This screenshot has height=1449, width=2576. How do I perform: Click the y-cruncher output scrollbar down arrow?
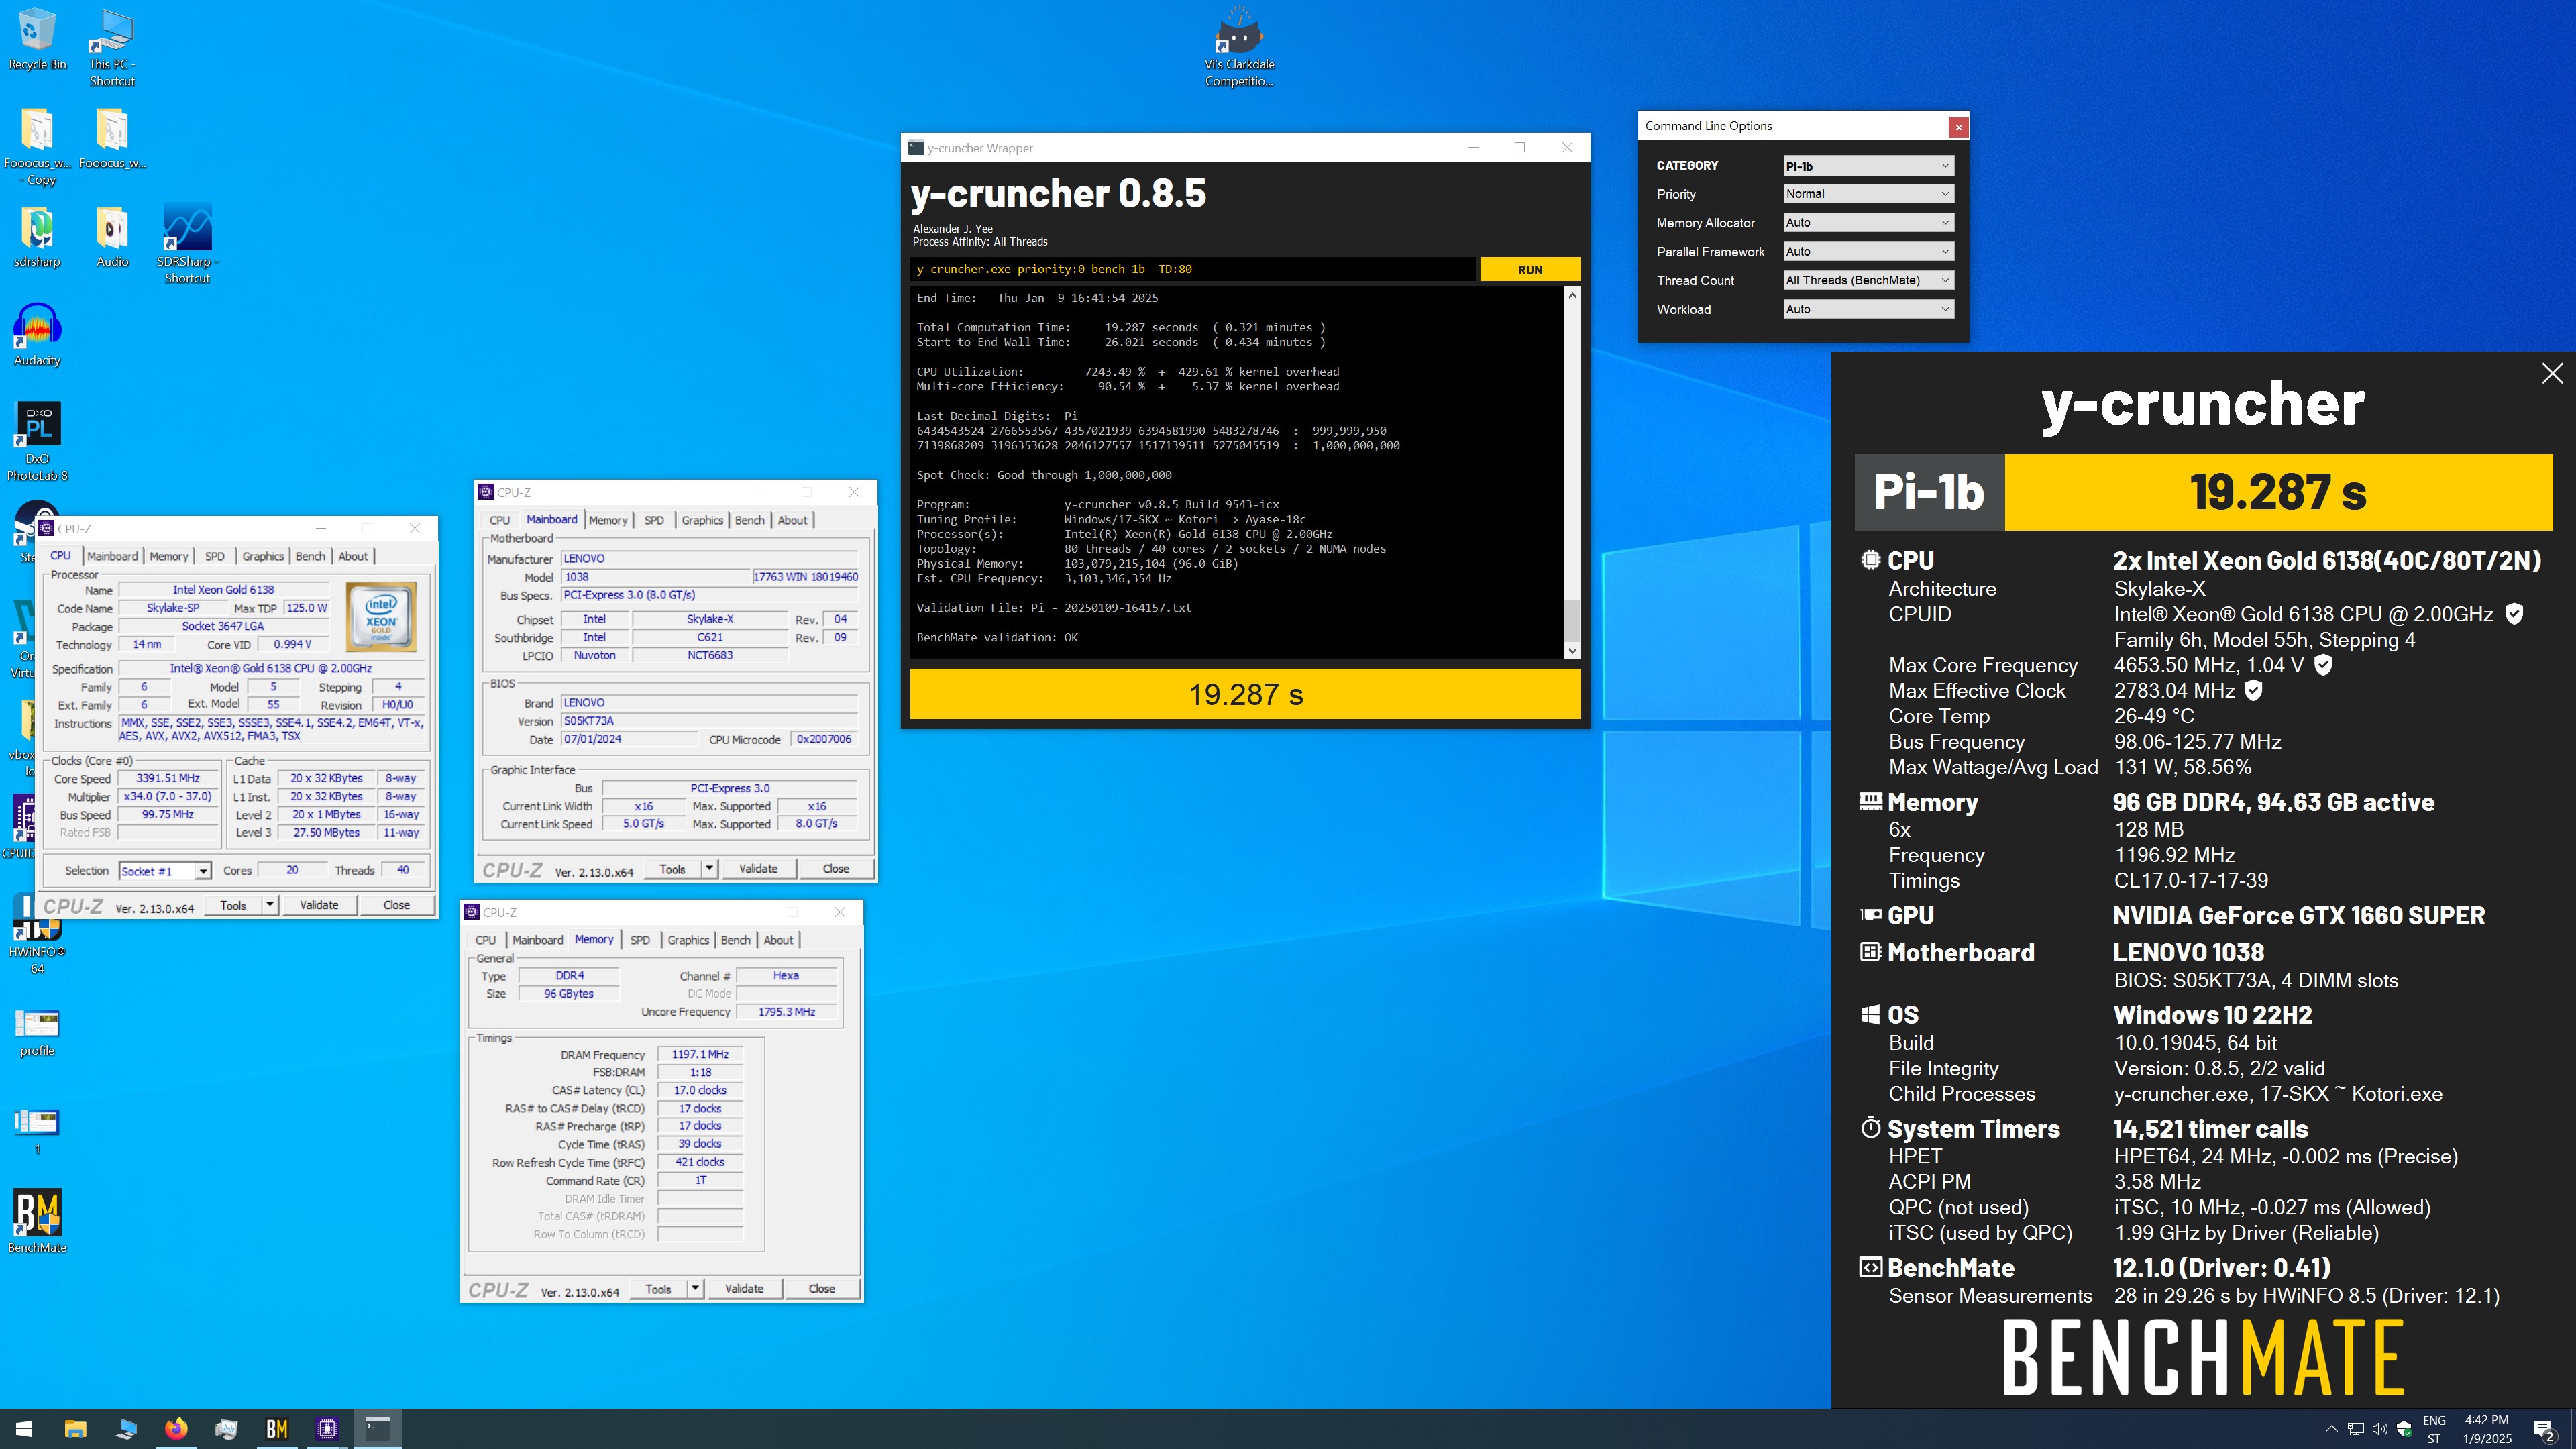tap(1572, 651)
